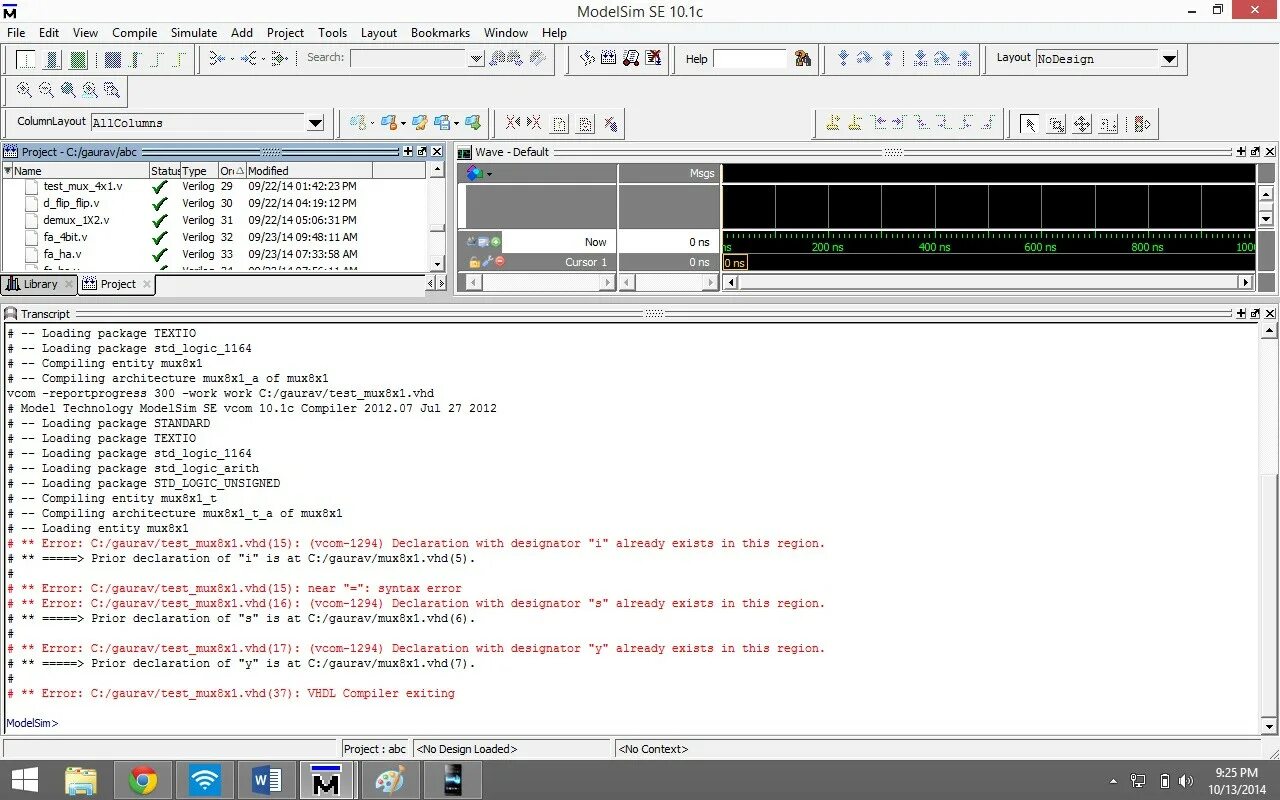This screenshot has width=1280, height=800.
Task: Select d_flip_flip.v in project list
Action: tap(71, 203)
